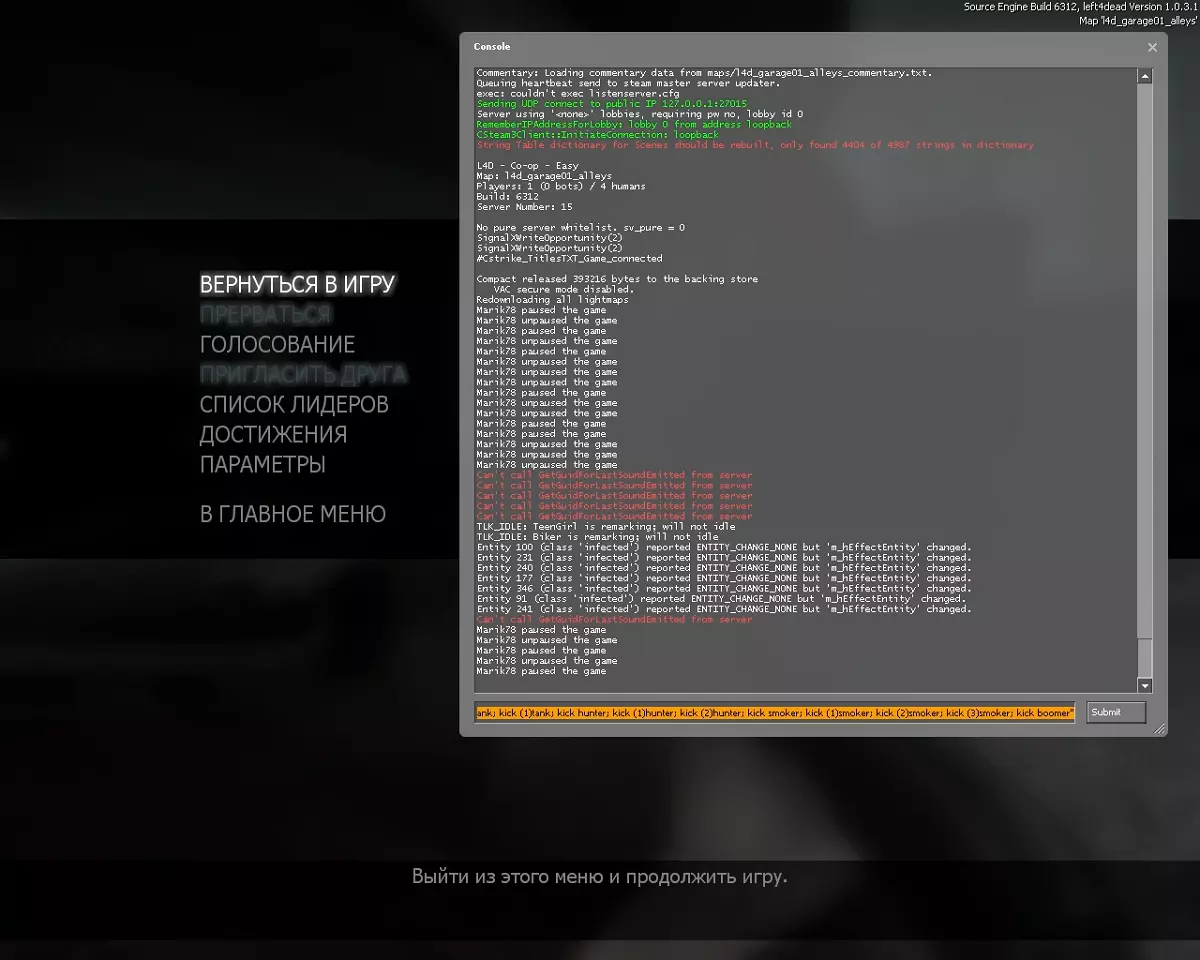Click 'Entity 241 (class infected)' line
Screen dimensions: 1200x960
(x=724, y=609)
